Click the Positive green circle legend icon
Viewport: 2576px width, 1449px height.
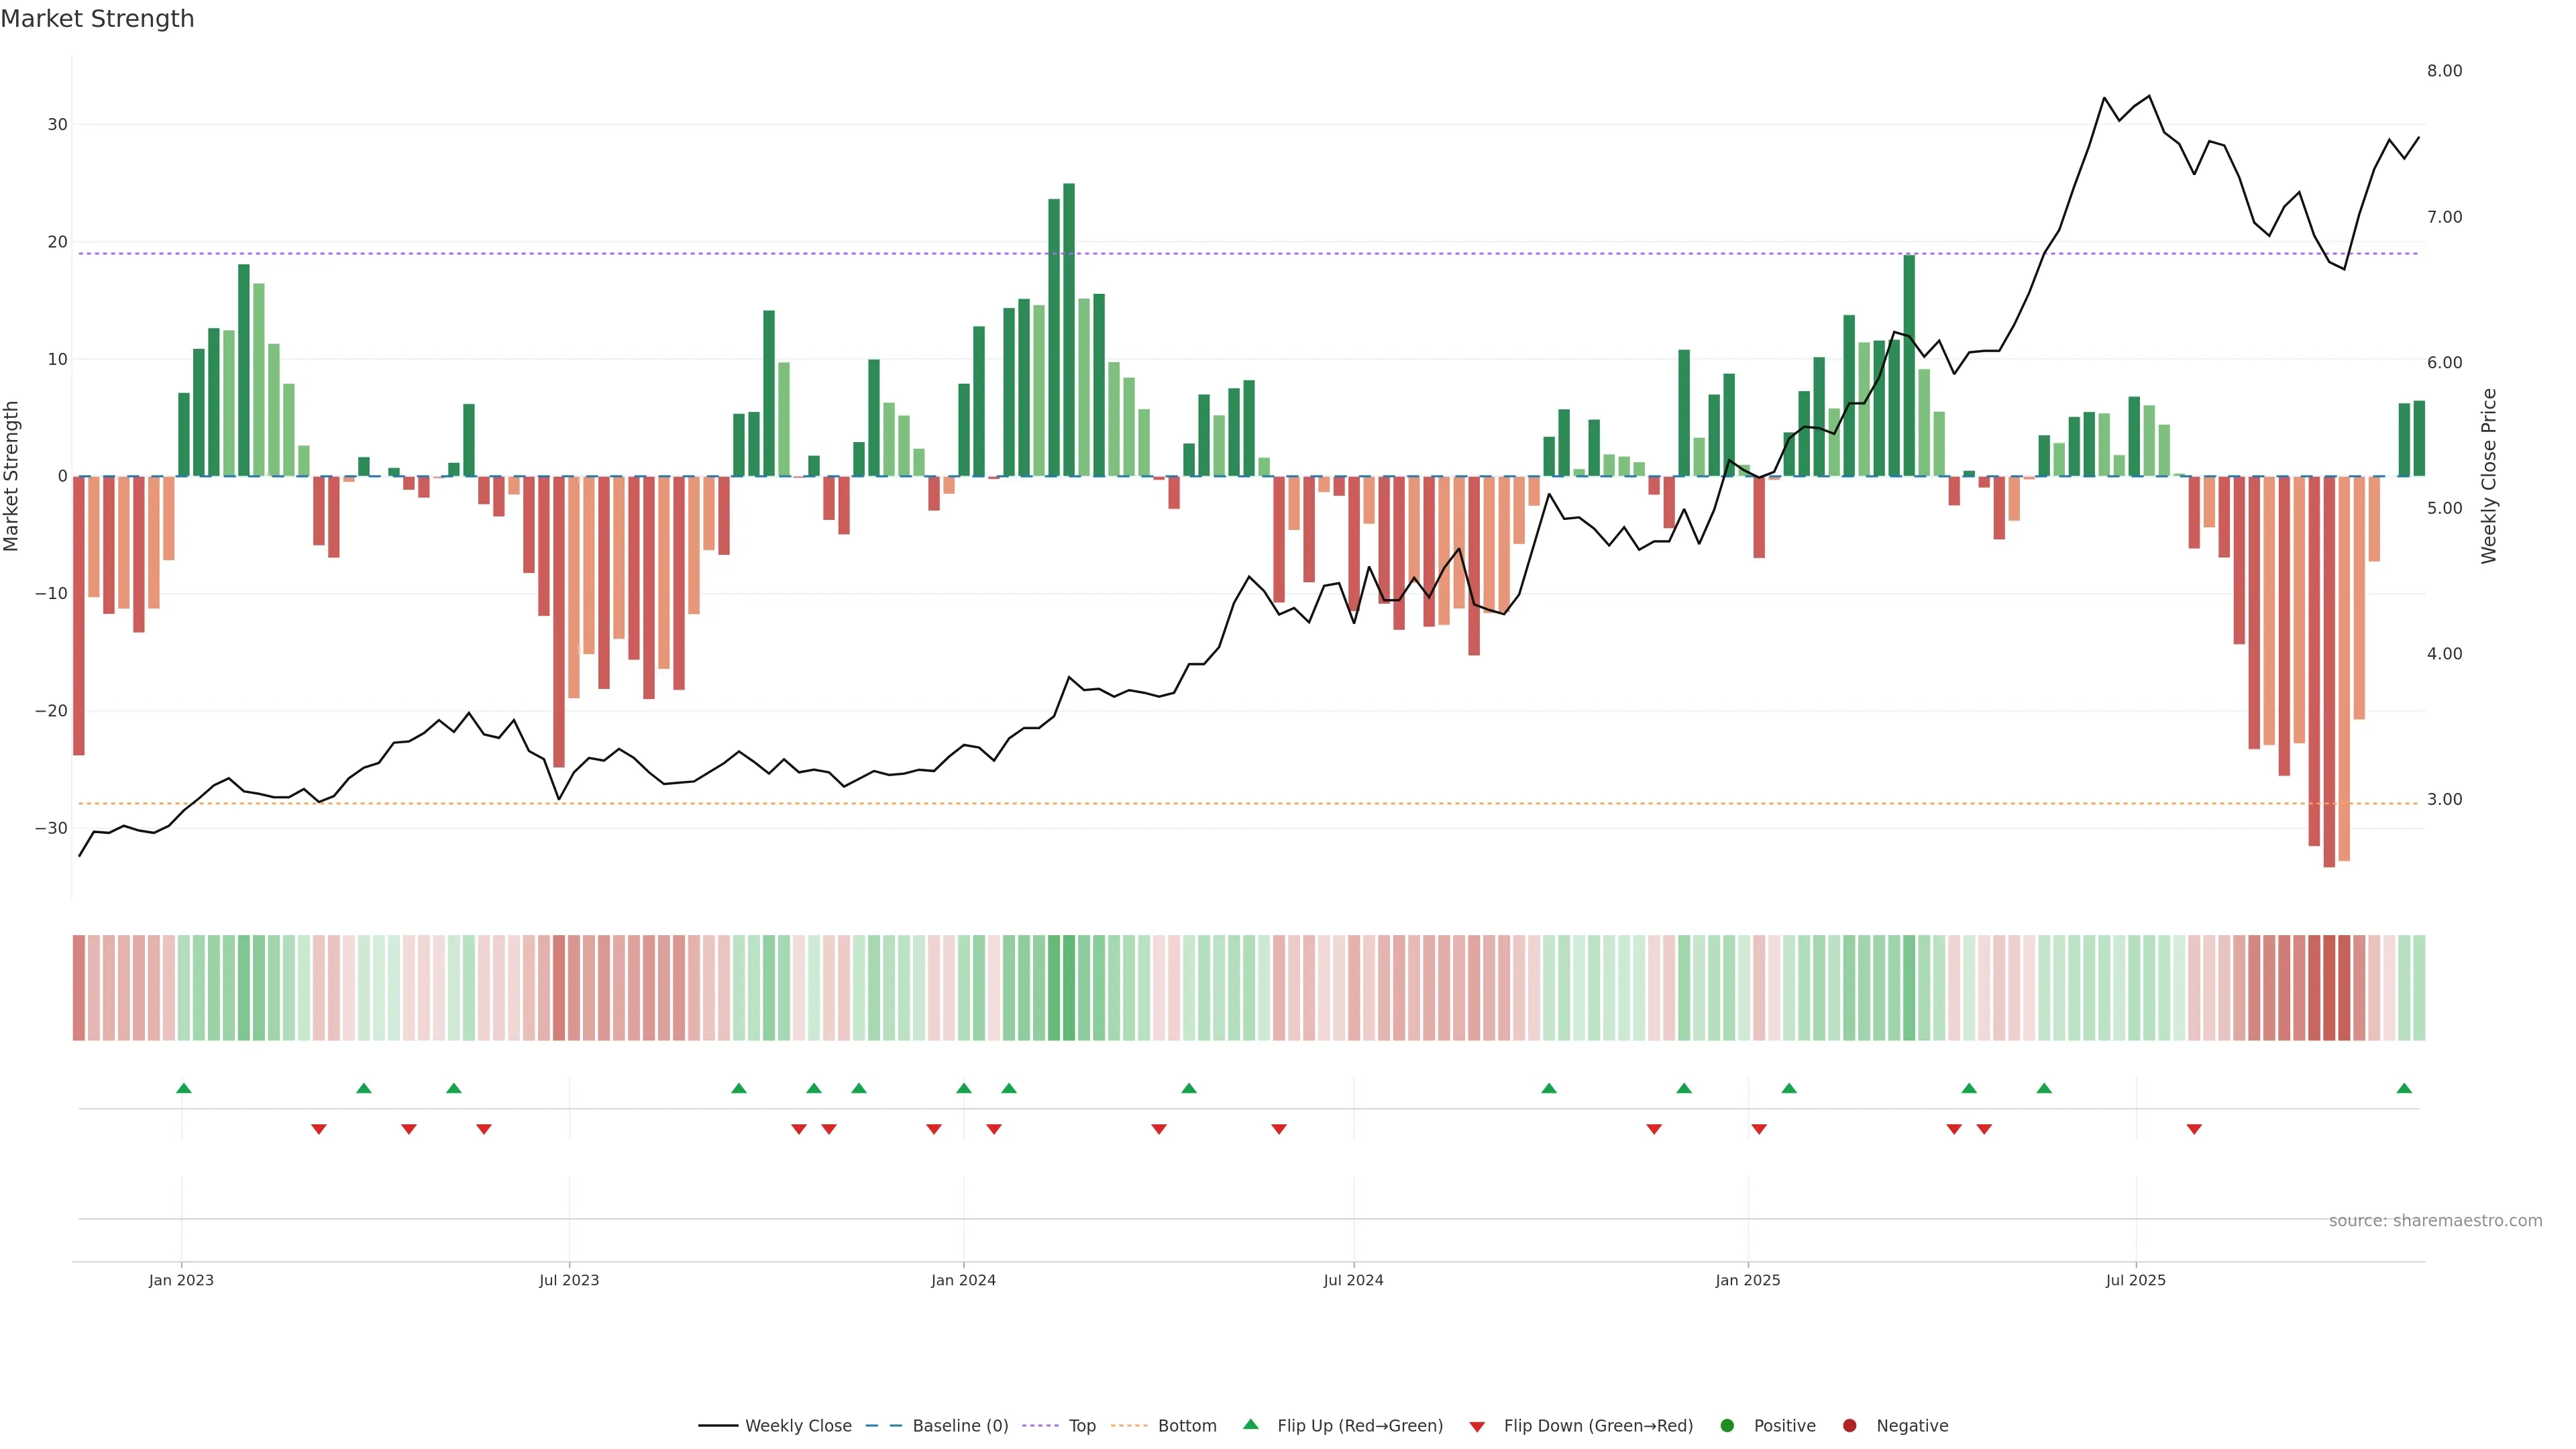click(1727, 1426)
